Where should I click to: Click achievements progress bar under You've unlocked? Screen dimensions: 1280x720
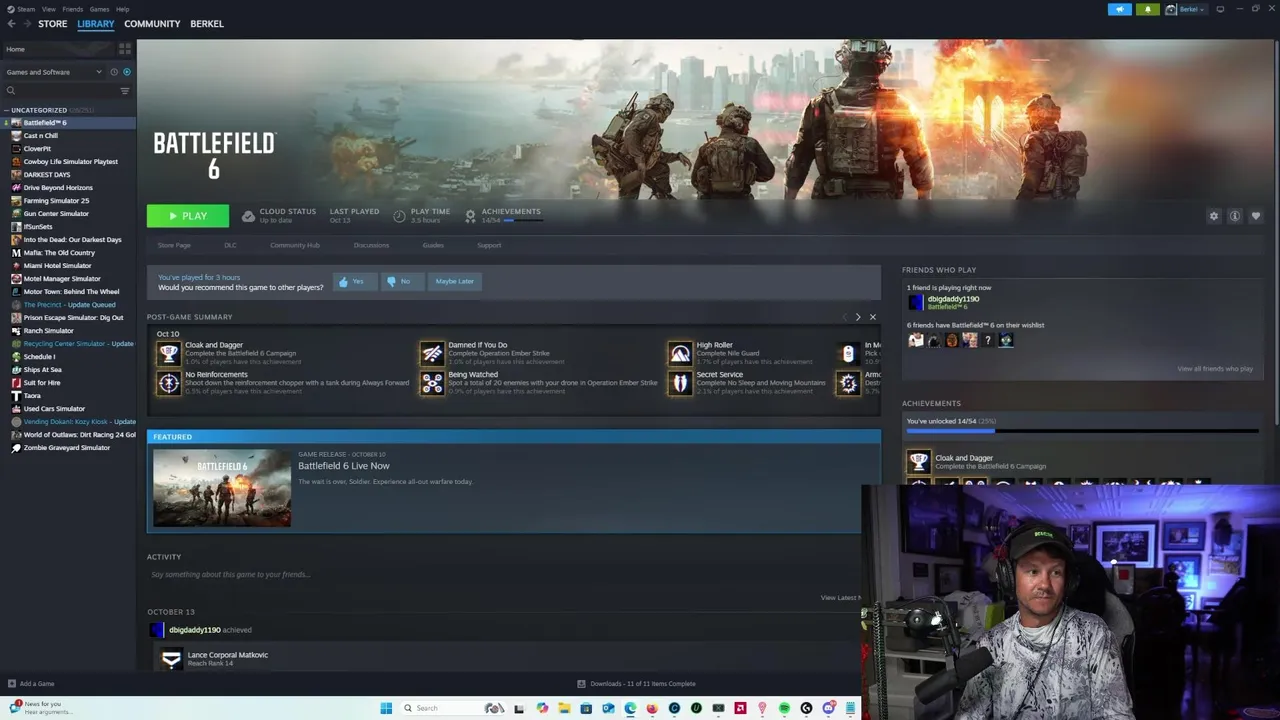point(1082,432)
